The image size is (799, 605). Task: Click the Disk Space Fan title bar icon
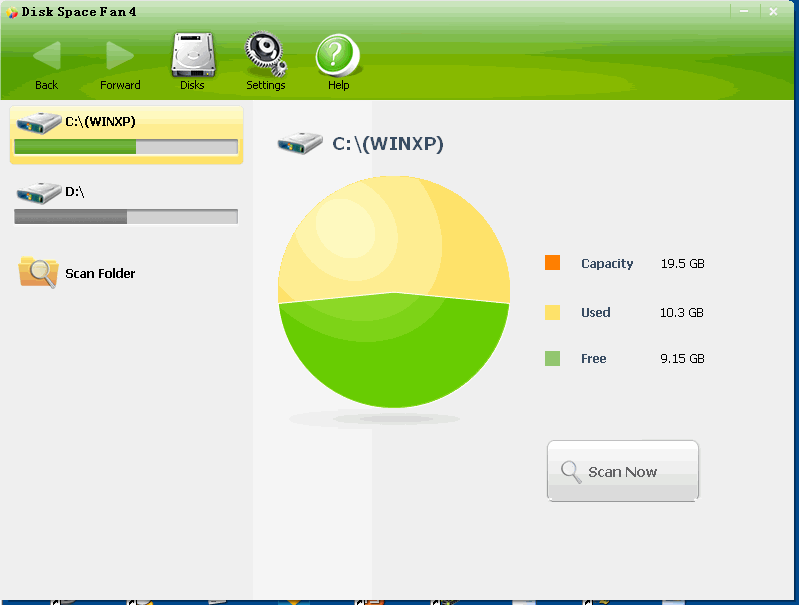(x=12, y=12)
